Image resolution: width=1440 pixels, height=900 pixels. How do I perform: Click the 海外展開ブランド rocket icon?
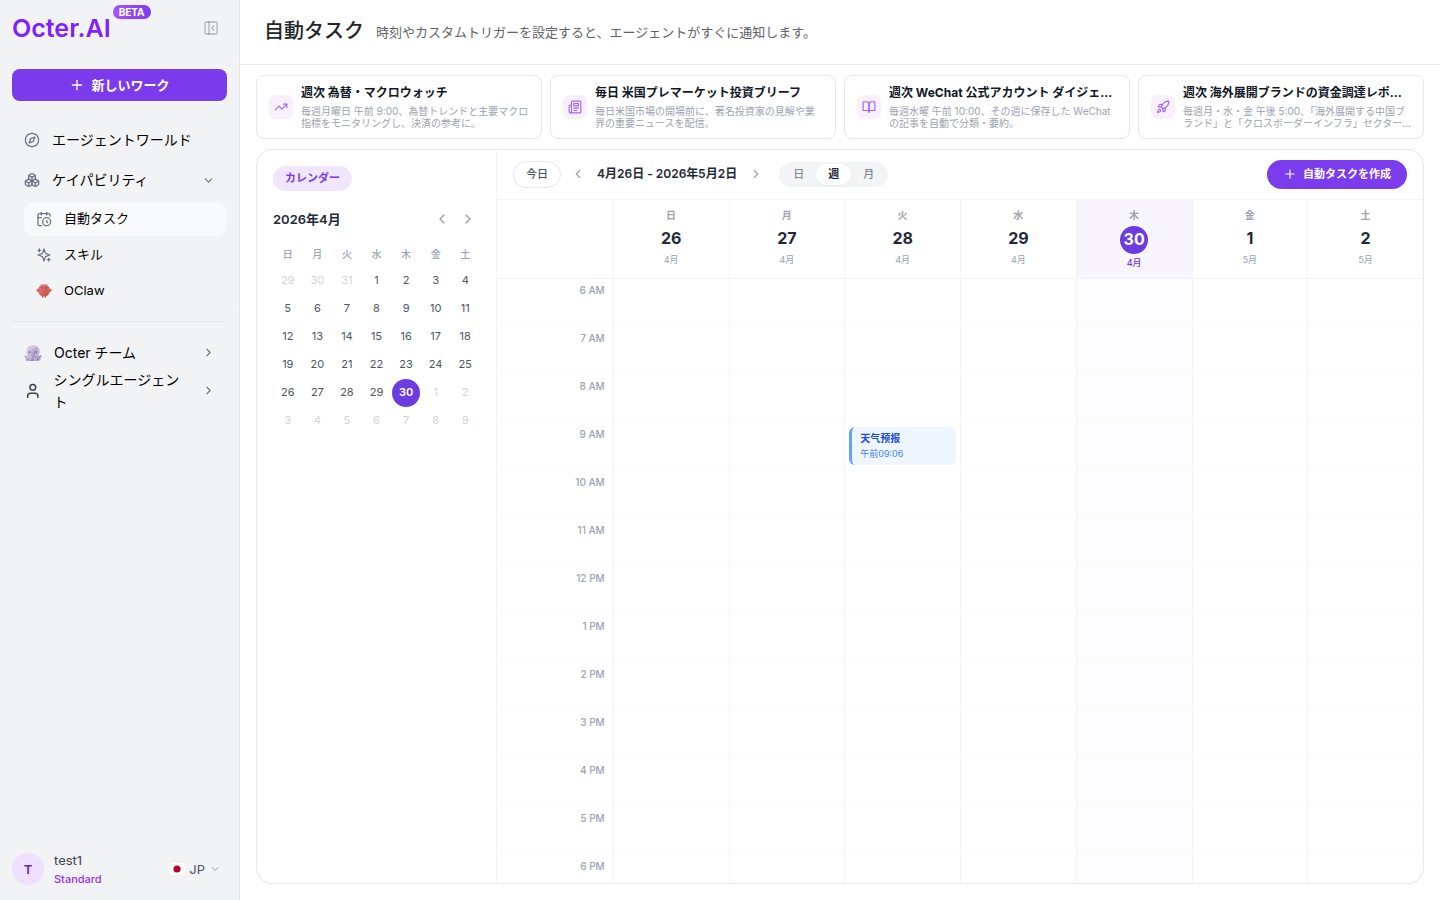point(1163,107)
